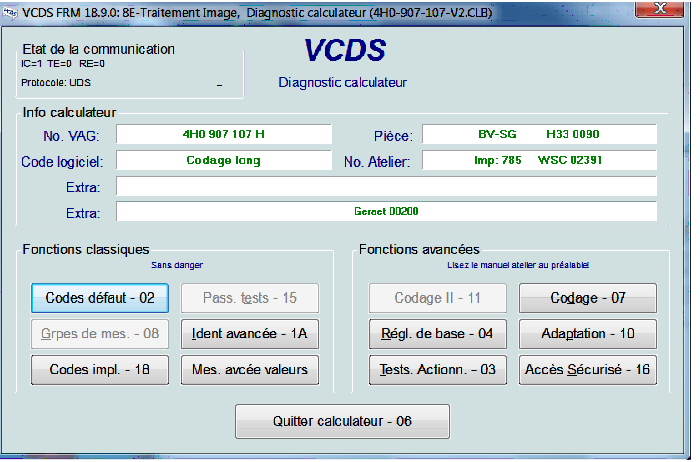700x462 pixels.
Task: Click the 'No. Atelier:' label
Action: point(377,162)
